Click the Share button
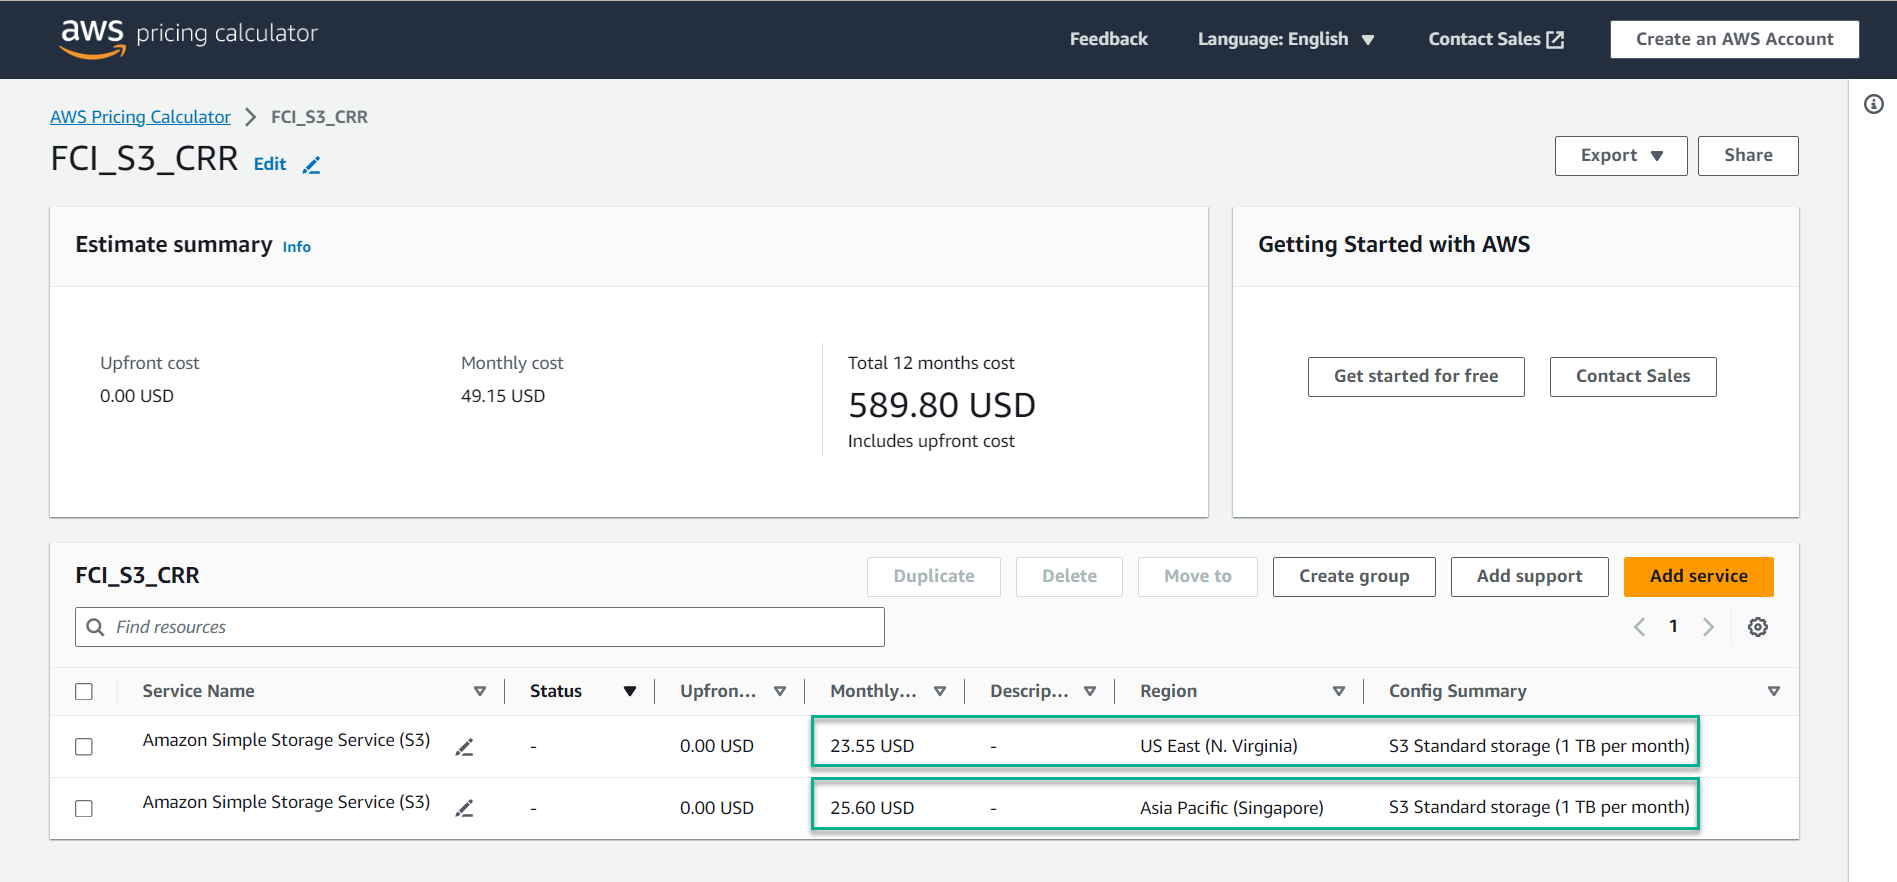 coord(1748,156)
